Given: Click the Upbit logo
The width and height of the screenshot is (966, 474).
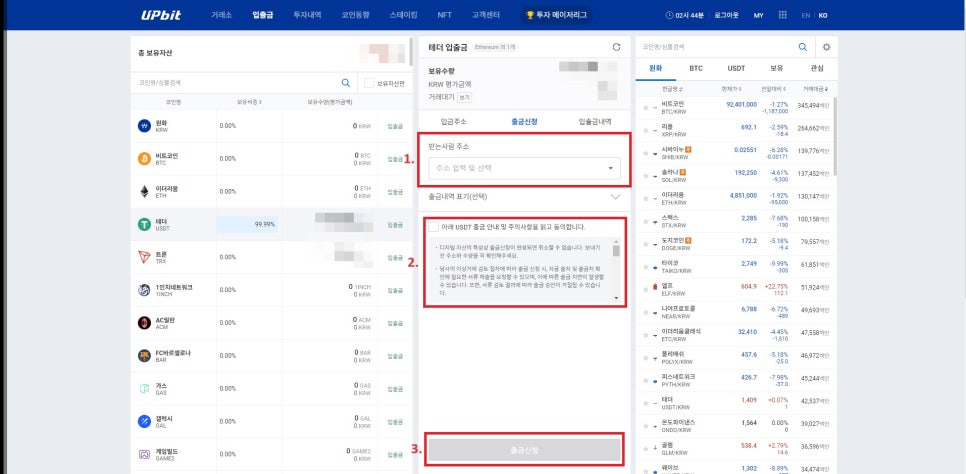Looking at the screenshot, I should click(161, 15).
